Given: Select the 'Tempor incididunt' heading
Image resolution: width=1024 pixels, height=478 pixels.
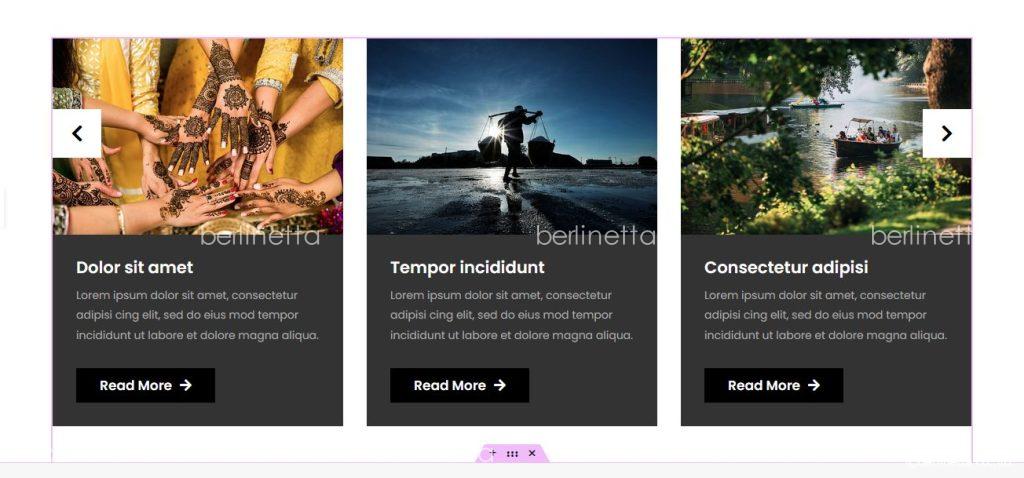Looking at the screenshot, I should click(467, 268).
